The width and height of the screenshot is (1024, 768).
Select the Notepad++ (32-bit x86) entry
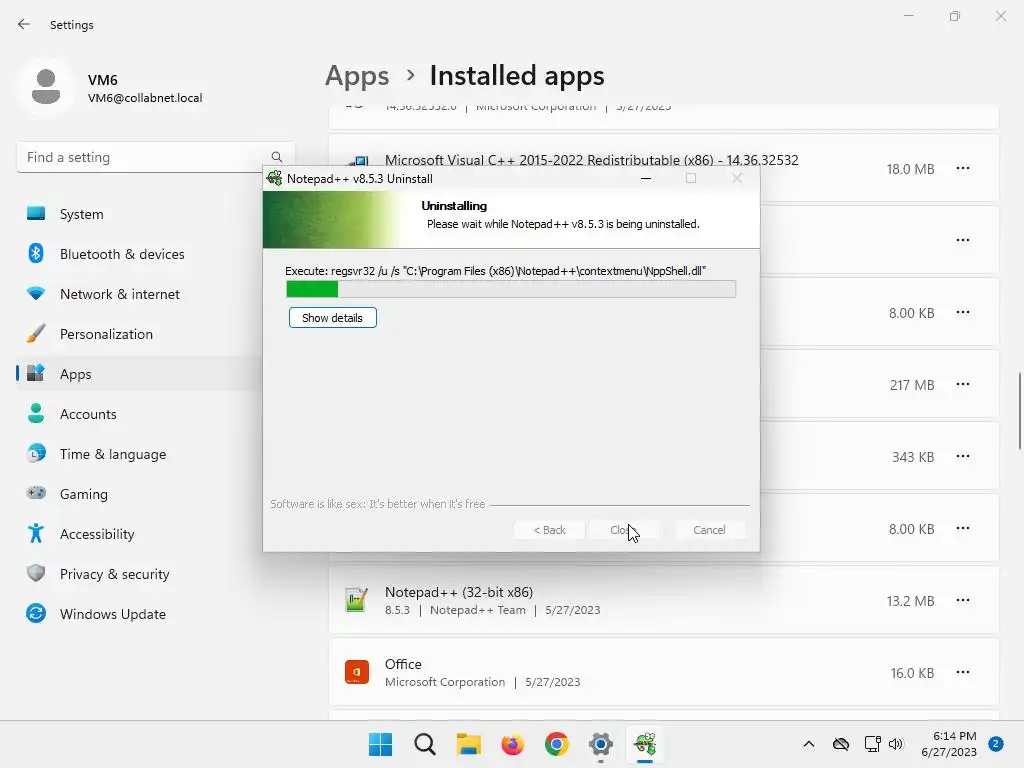(x=664, y=600)
